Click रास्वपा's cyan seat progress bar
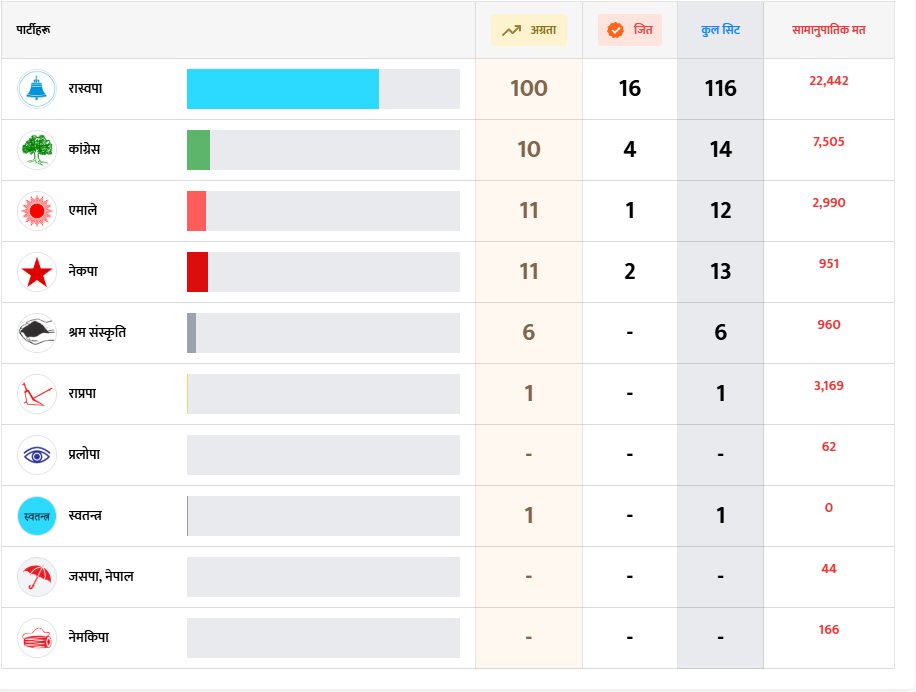This screenshot has width=916, height=692. tap(283, 89)
